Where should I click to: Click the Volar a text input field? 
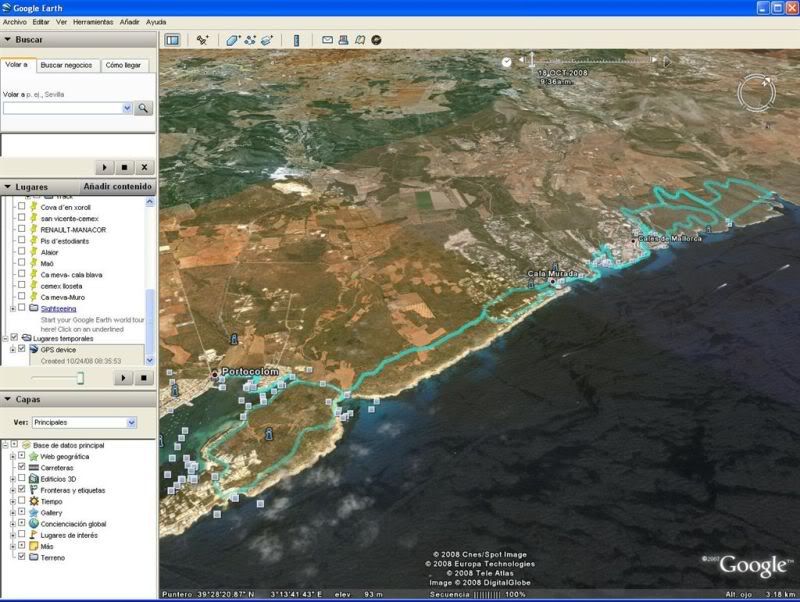pos(63,108)
